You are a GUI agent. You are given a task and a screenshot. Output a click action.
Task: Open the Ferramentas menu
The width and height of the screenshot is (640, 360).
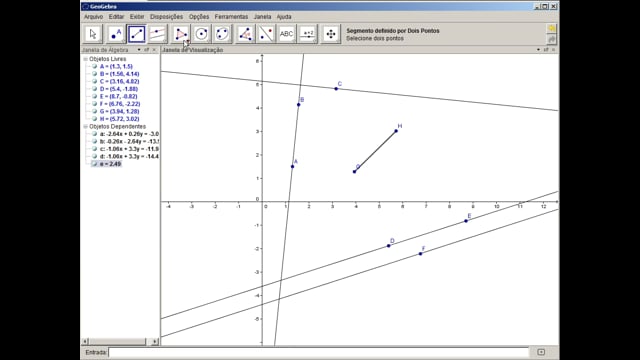231,17
